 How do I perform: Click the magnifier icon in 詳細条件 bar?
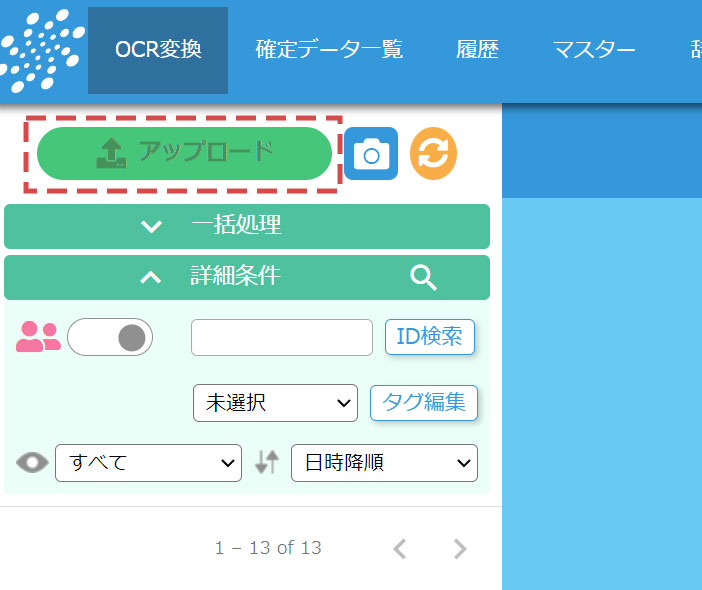[x=424, y=278]
